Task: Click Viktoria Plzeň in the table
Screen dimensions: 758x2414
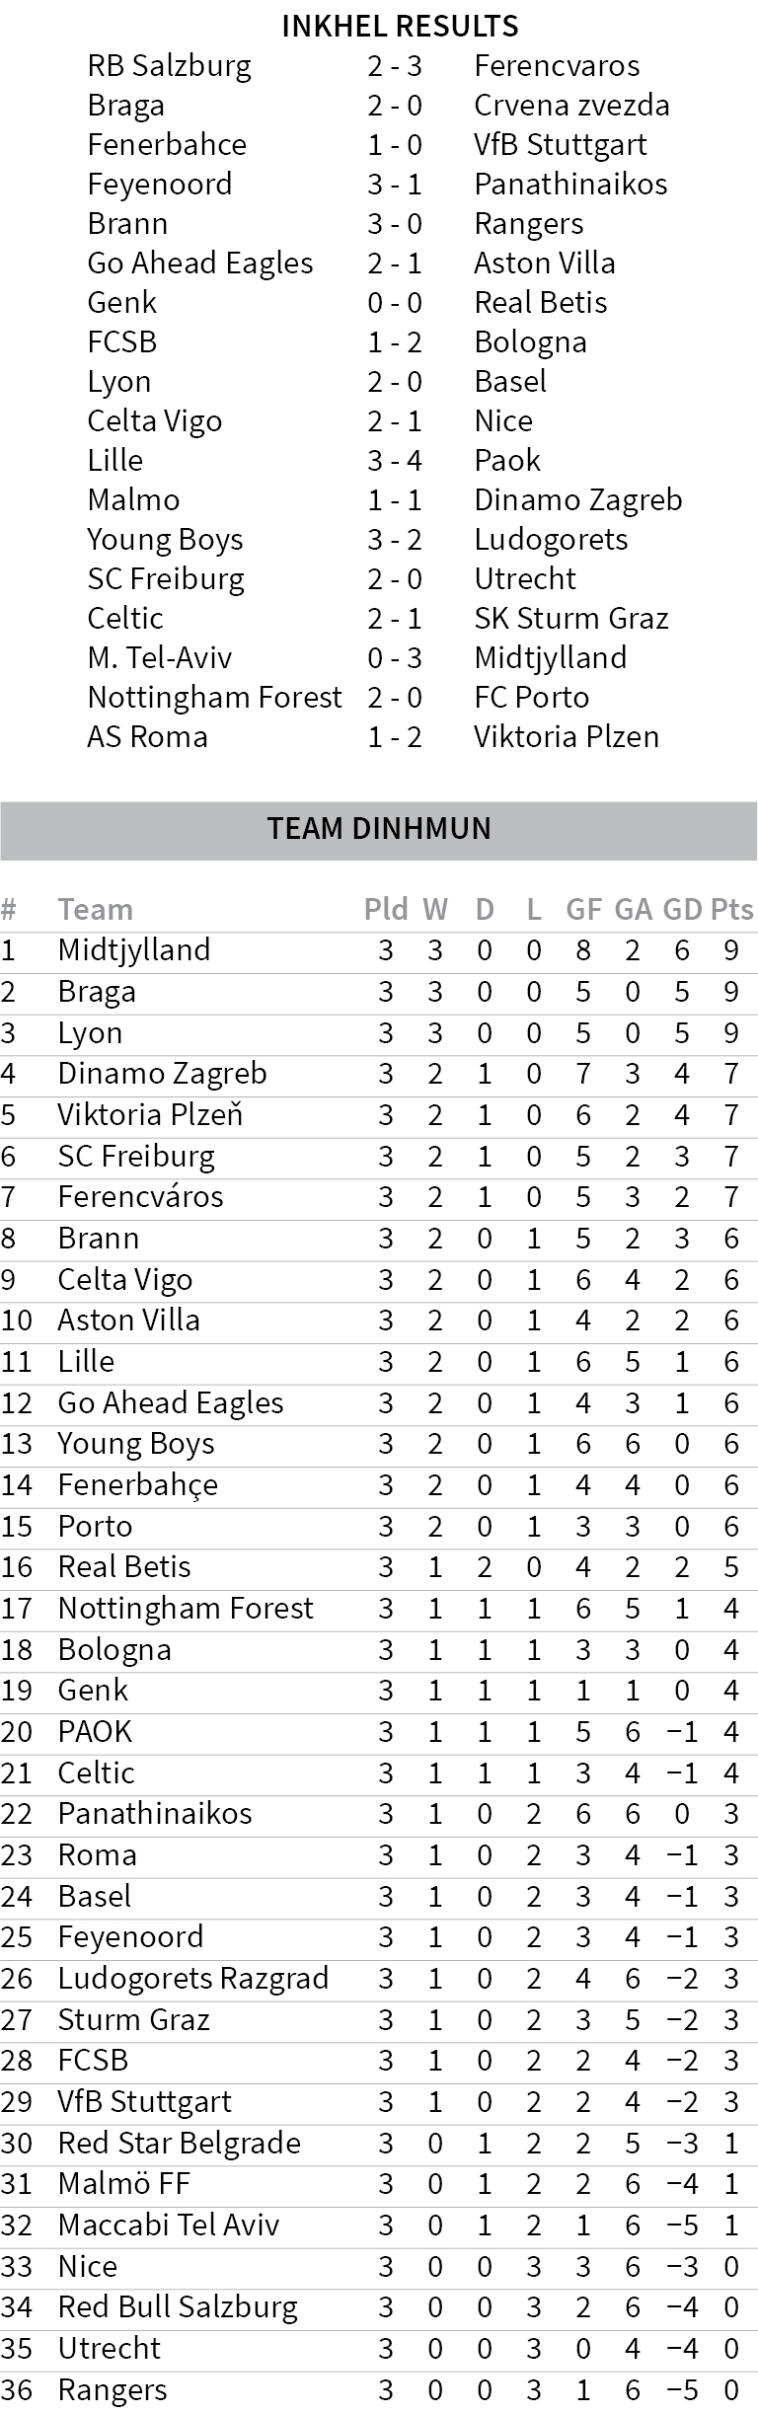Action: [x=150, y=1114]
